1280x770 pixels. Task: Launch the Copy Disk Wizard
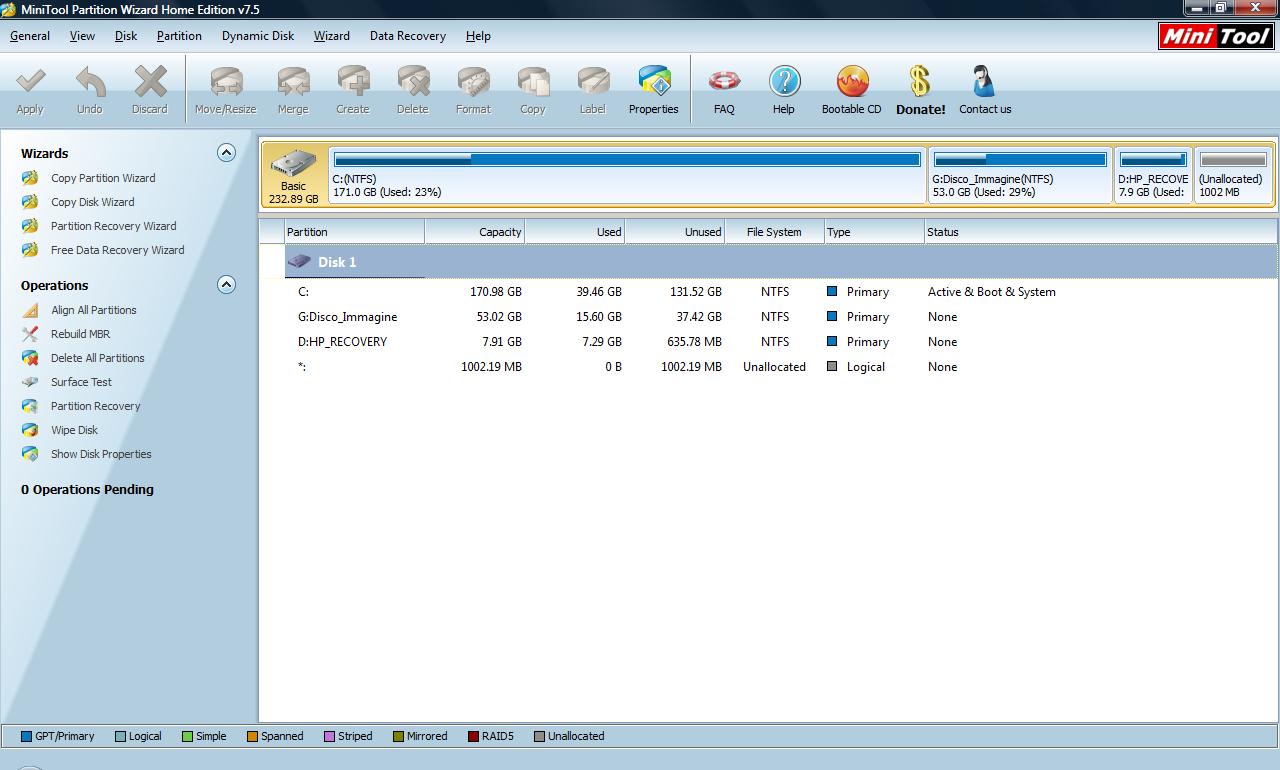click(92, 202)
